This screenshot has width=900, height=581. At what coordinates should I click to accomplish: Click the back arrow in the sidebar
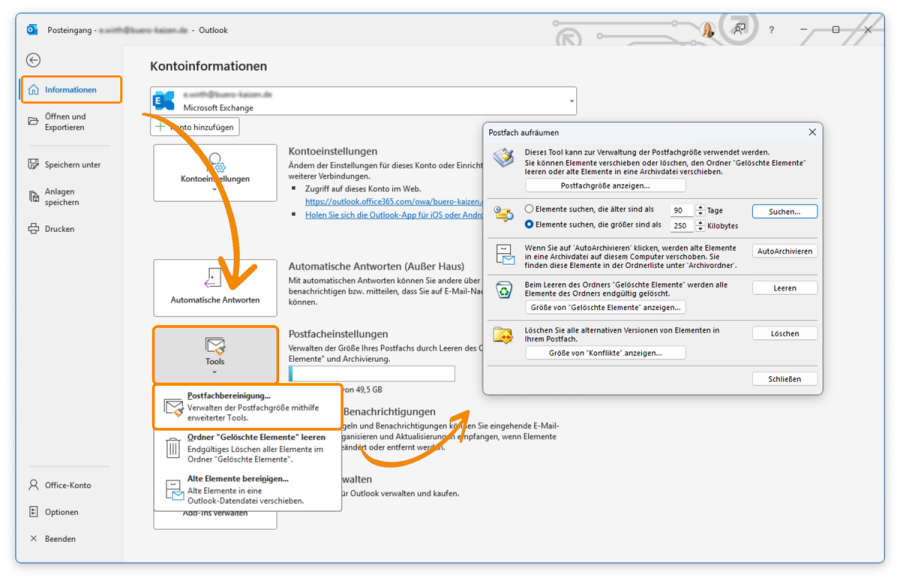[33, 61]
